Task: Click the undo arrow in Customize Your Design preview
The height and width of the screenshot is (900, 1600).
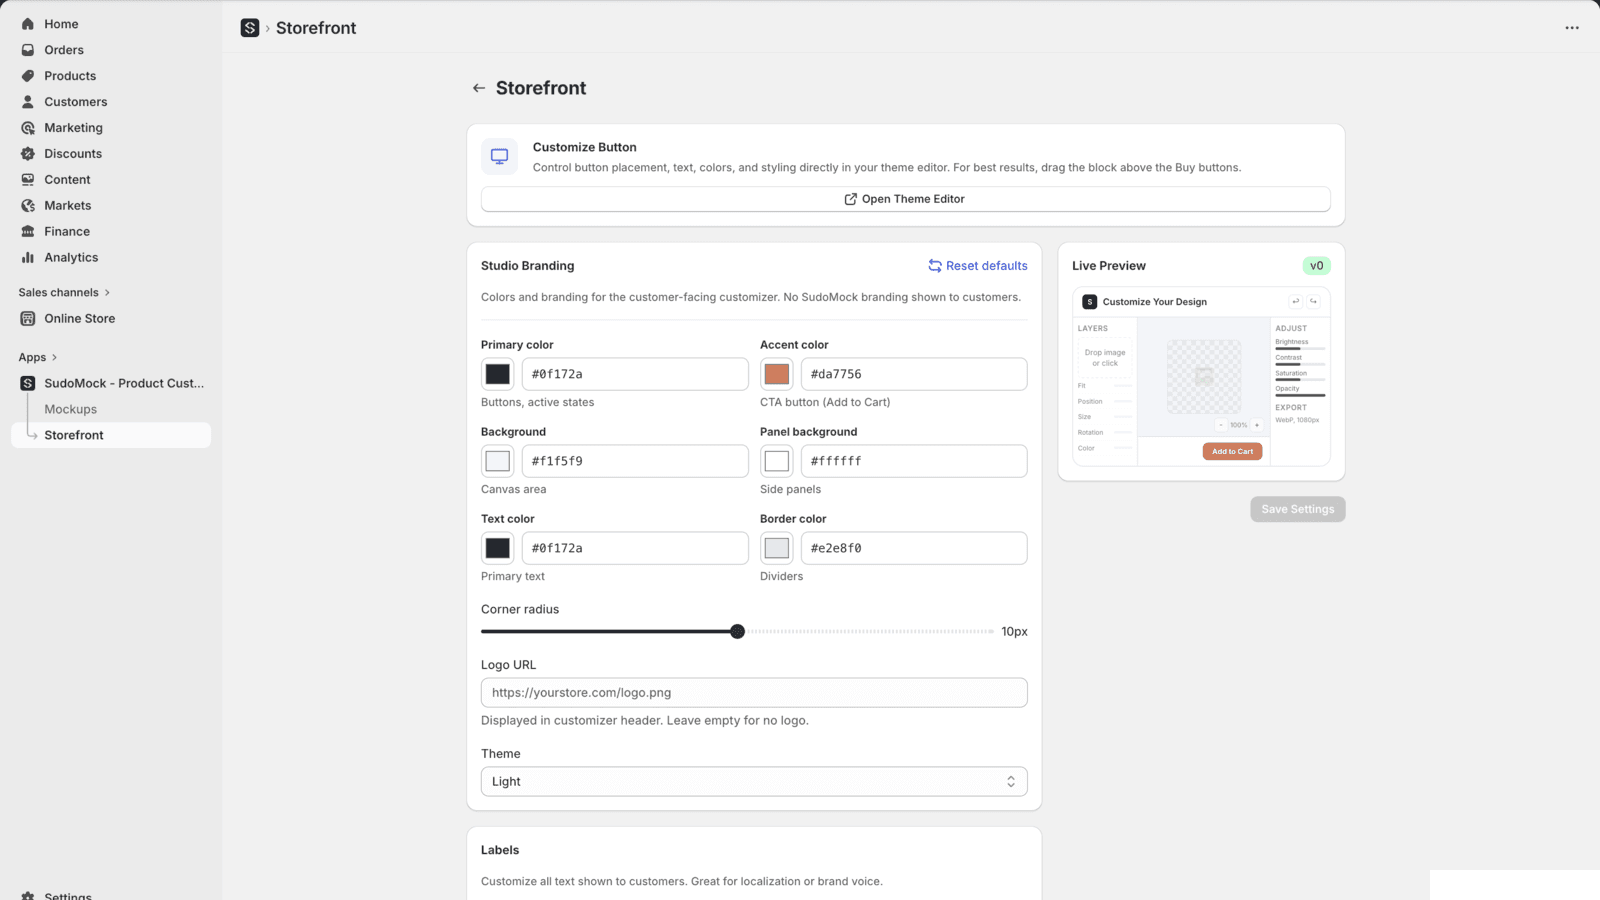Action: tap(1295, 301)
